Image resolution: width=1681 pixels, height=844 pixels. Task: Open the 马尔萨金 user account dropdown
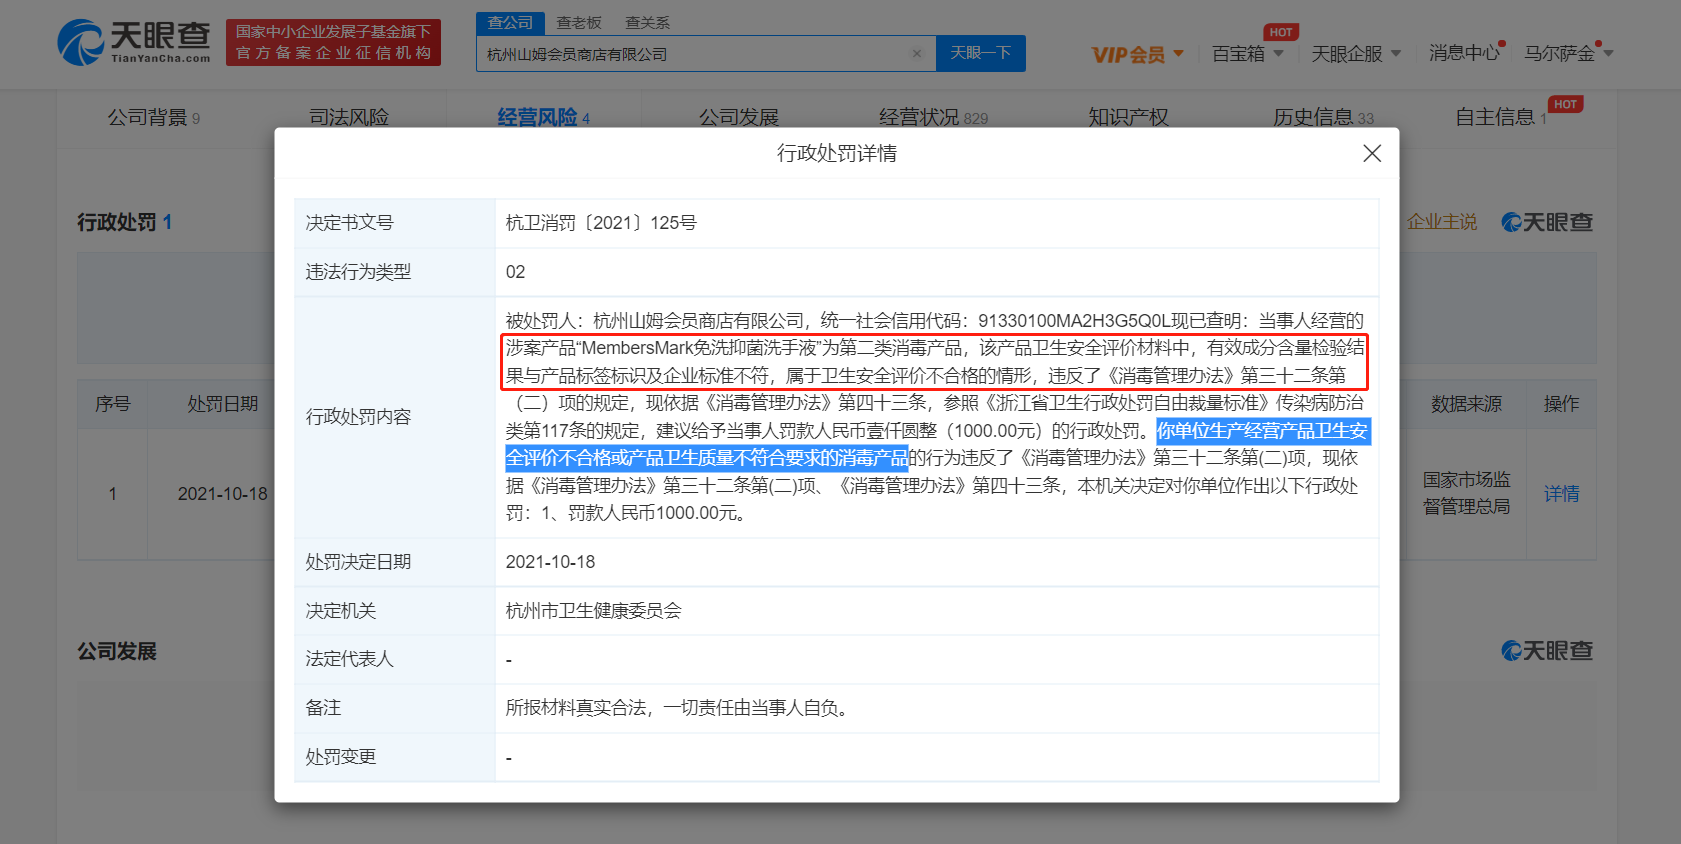(x=1569, y=54)
